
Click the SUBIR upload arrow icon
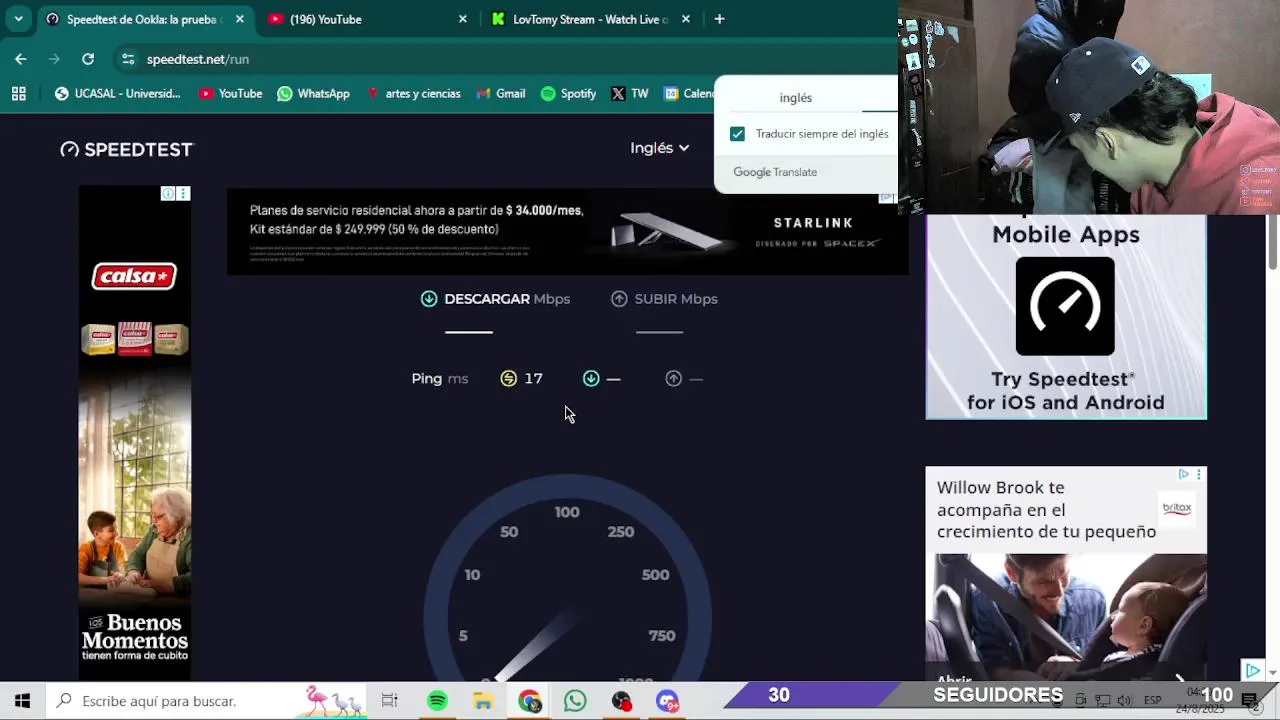tap(619, 299)
